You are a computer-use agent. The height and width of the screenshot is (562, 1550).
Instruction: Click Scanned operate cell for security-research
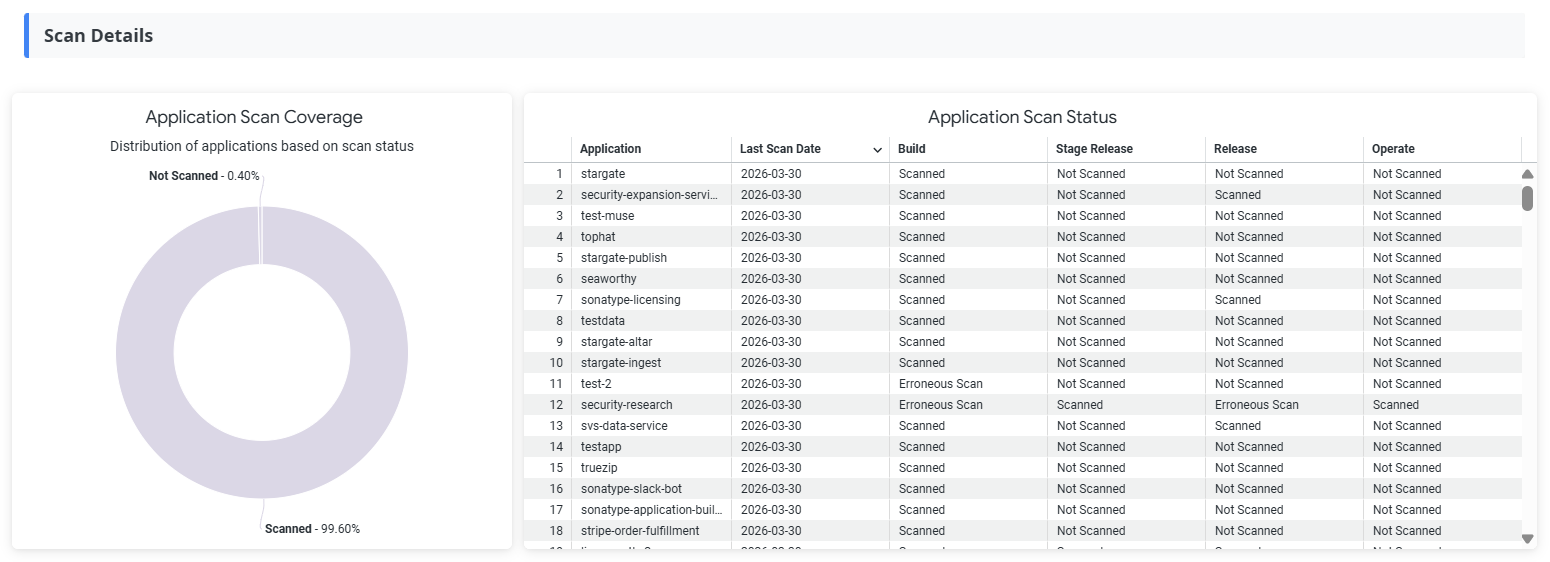click(x=1442, y=405)
